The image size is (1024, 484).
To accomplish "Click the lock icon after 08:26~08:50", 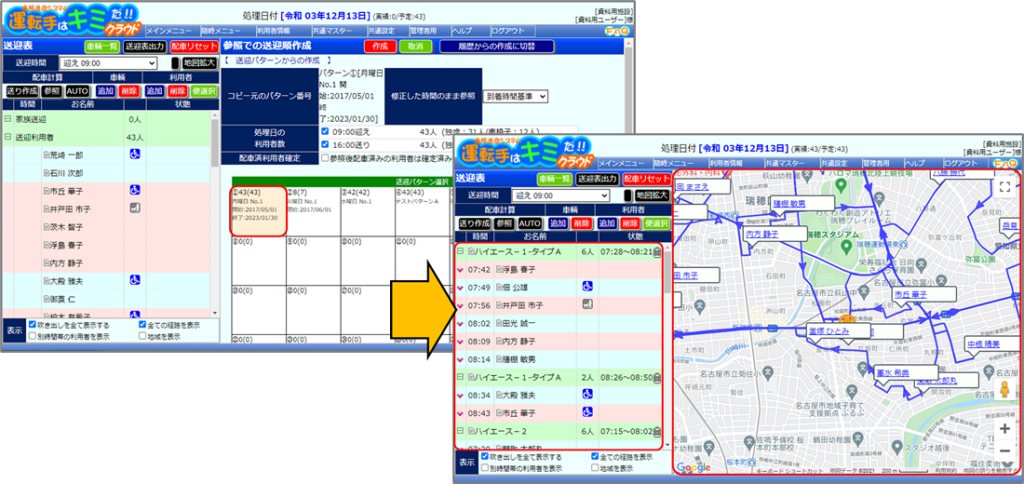I will [x=657, y=378].
